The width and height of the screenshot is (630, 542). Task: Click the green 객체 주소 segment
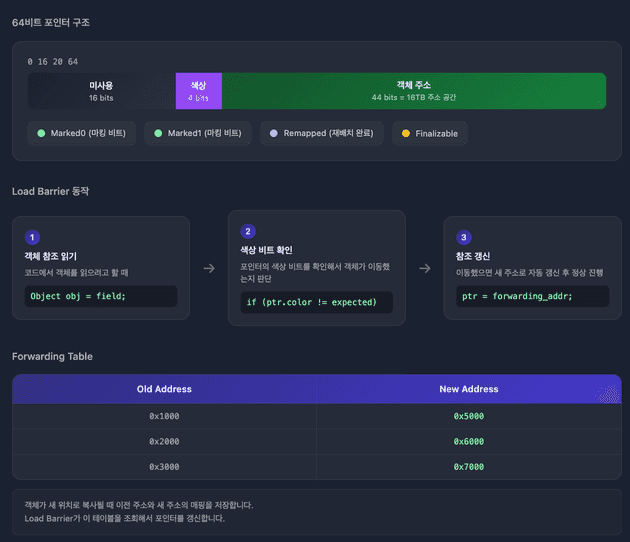[413, 91]
